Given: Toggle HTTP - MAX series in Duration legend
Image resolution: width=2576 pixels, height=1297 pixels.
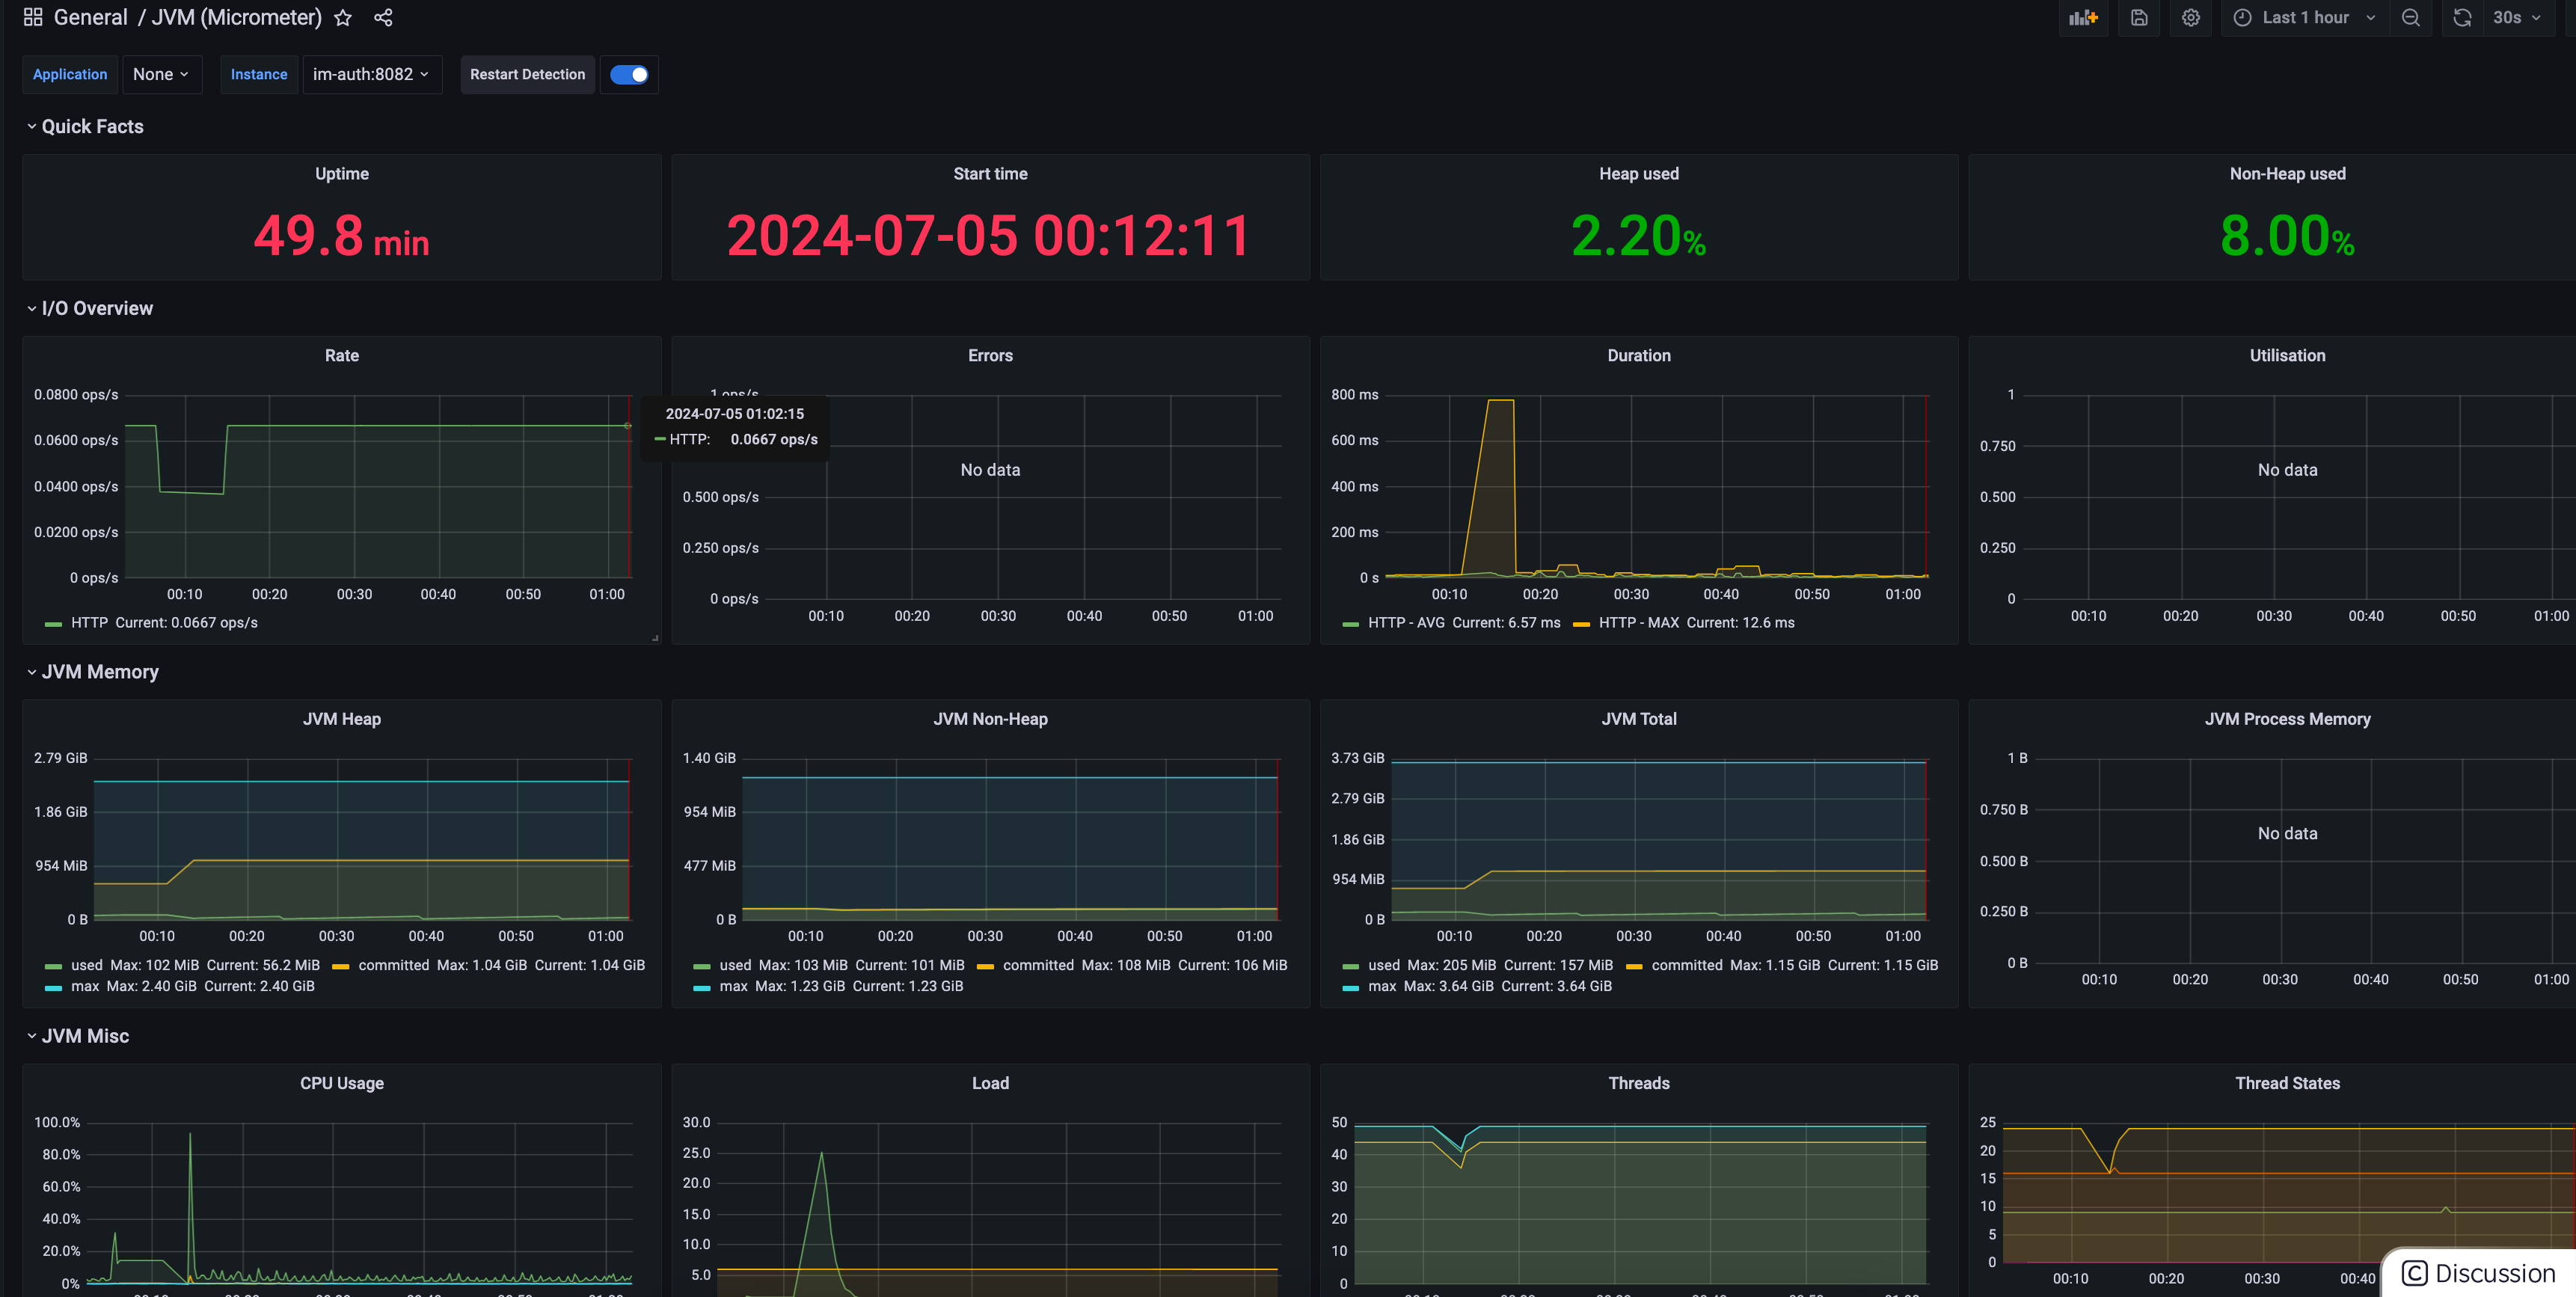Looking at the screenshot, I should [x=1638, y=623].
